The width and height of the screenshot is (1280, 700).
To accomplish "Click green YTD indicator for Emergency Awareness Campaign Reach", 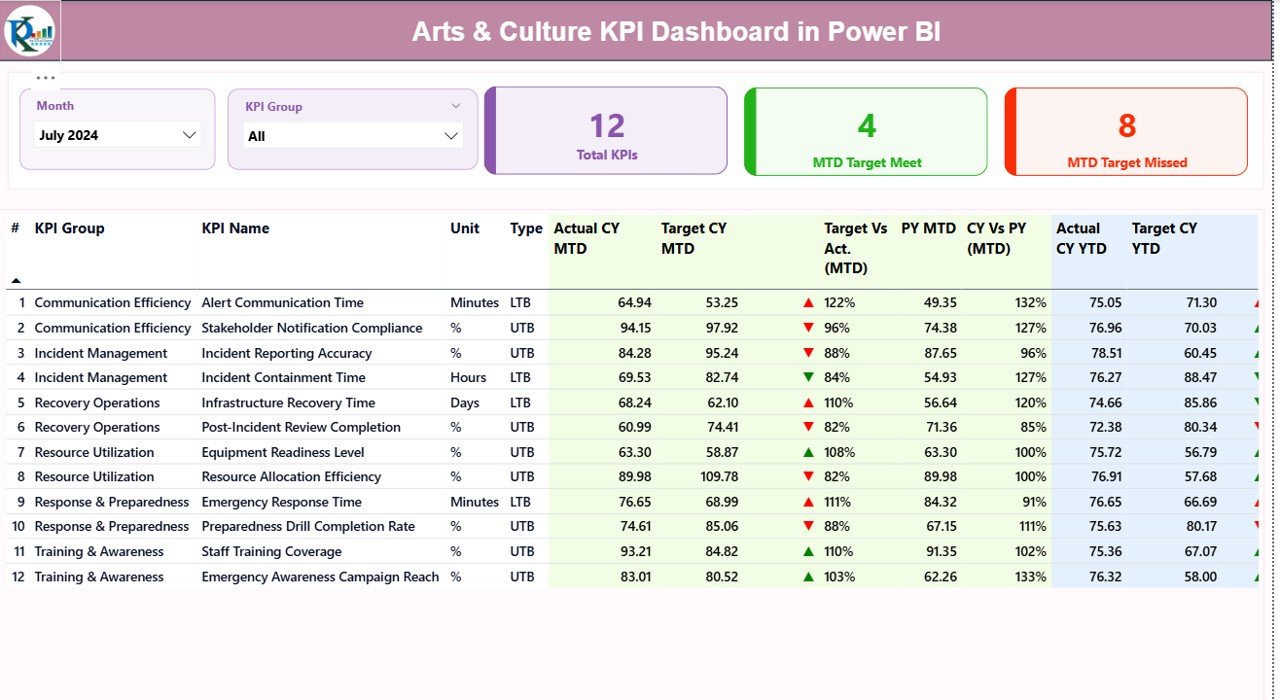I will 1258,576.
